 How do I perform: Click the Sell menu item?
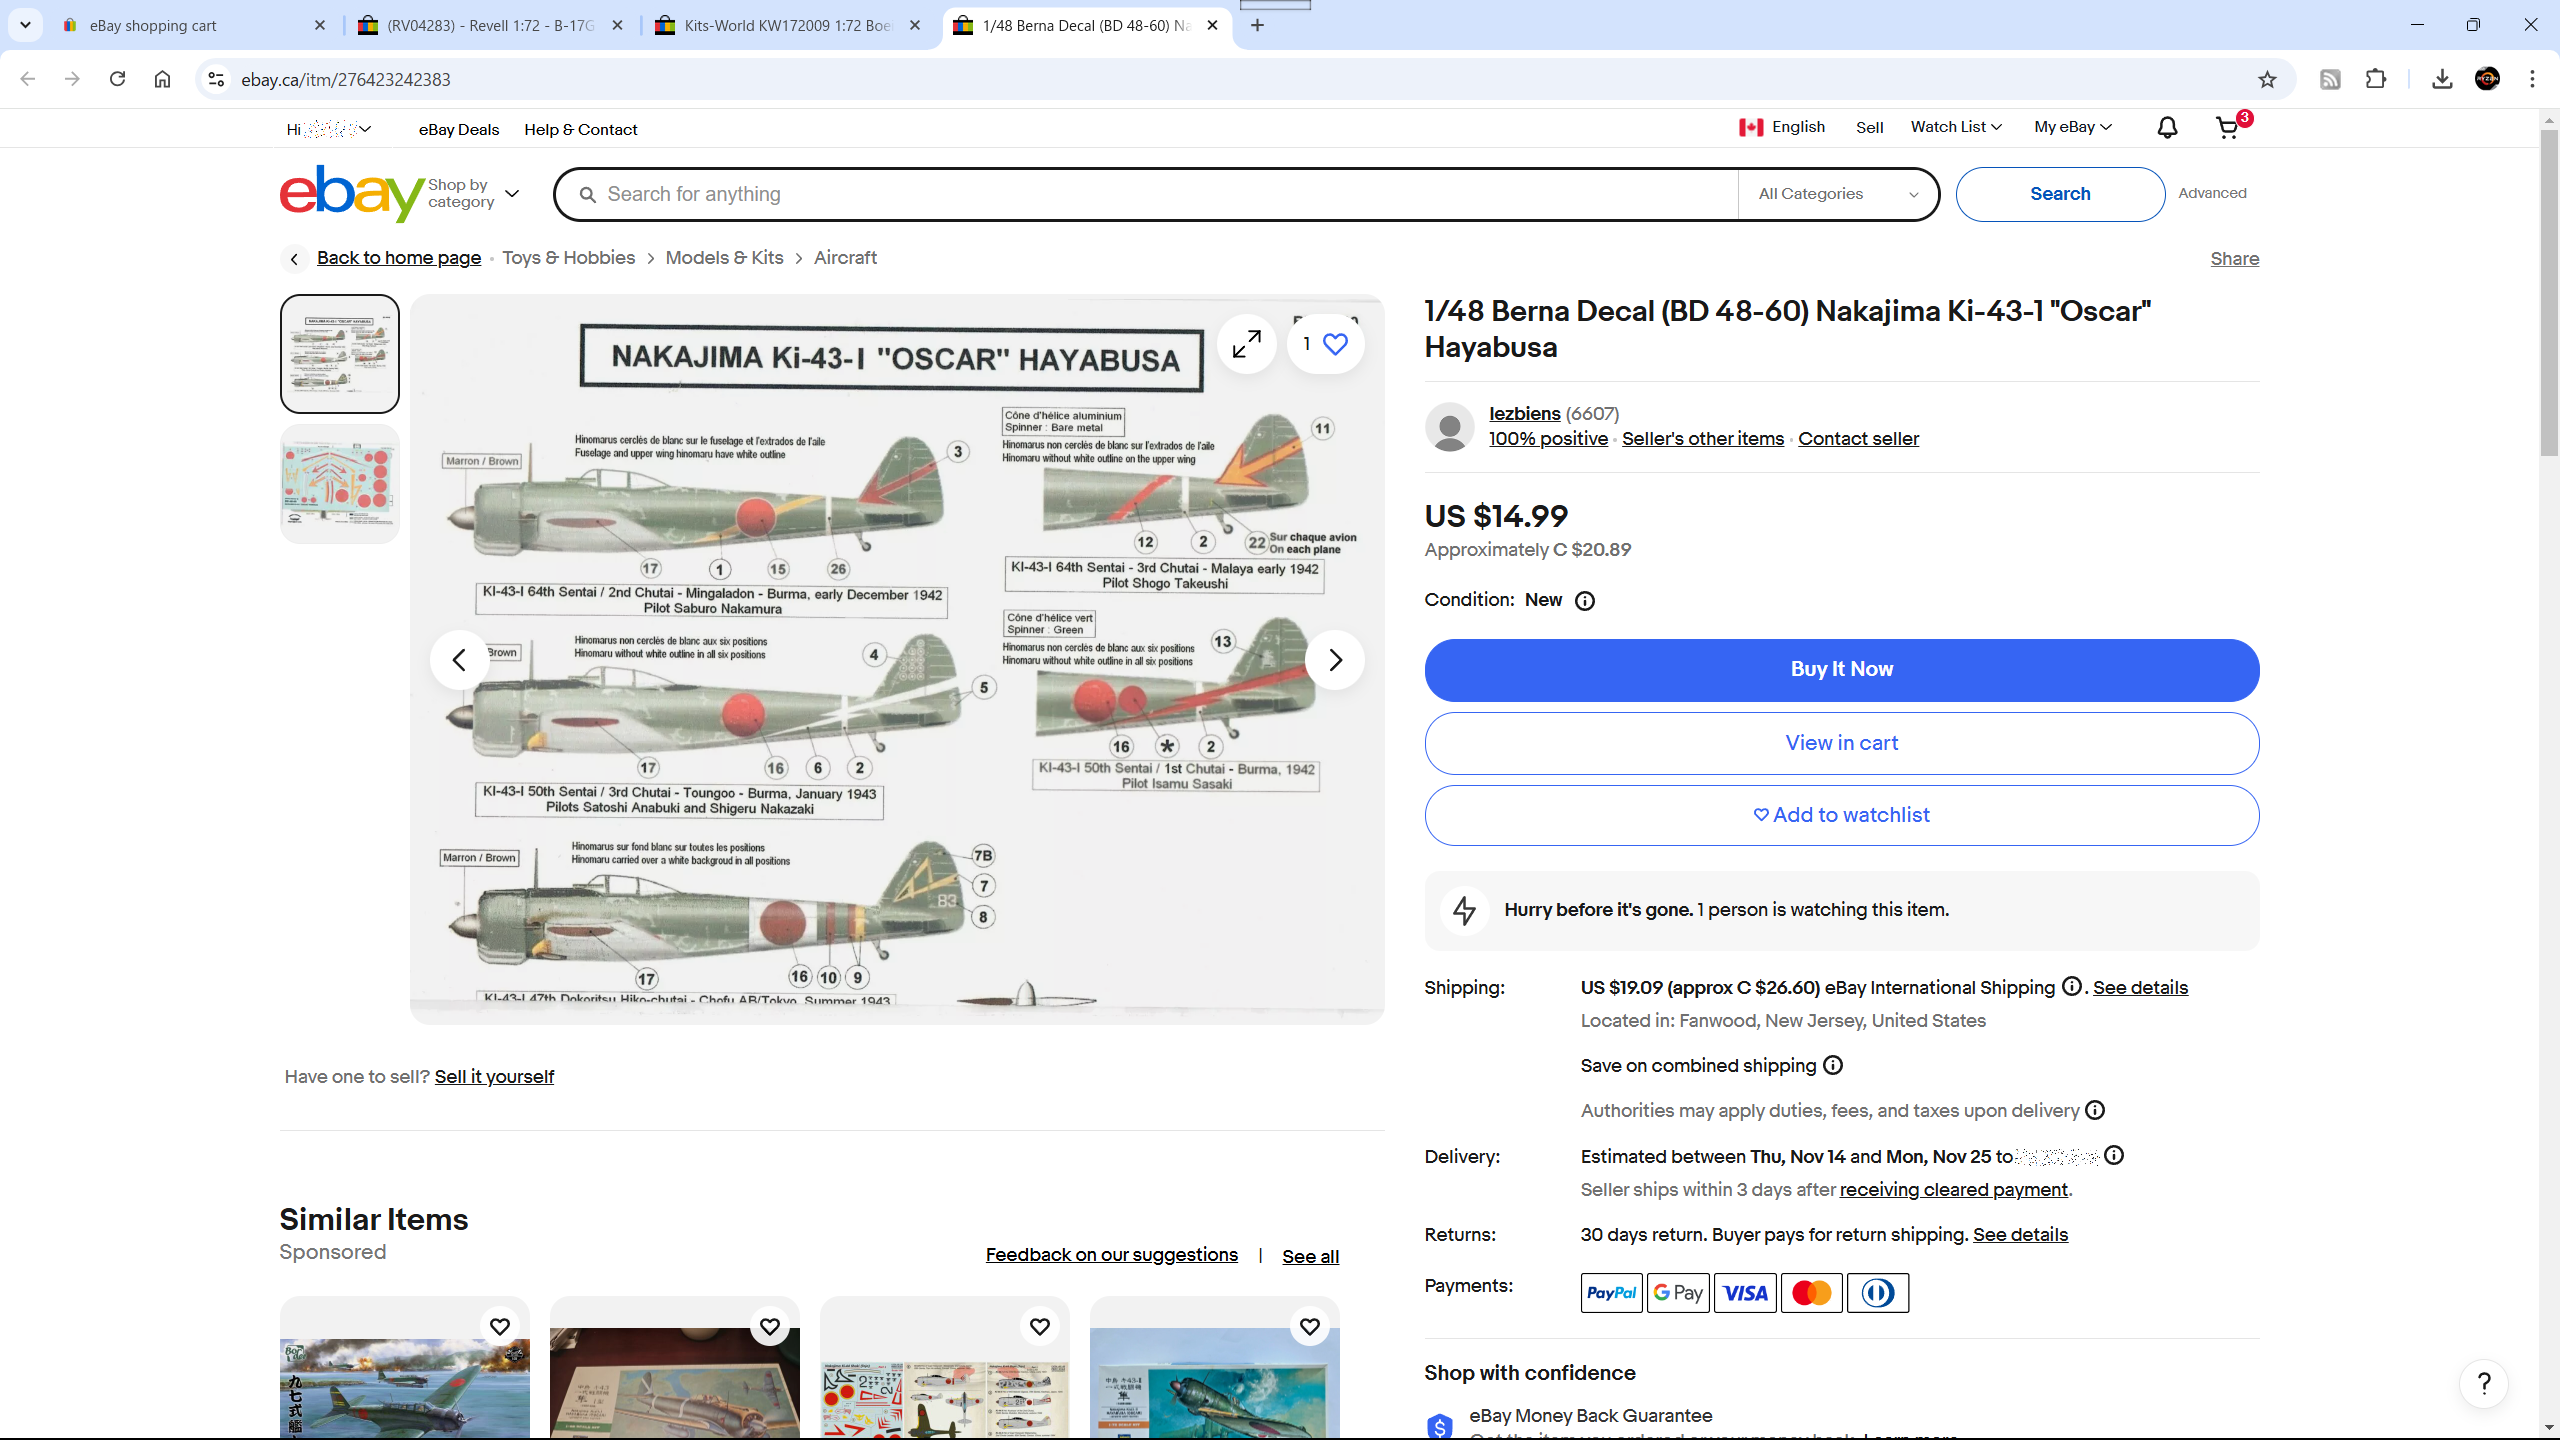(x=1869, y=127)
